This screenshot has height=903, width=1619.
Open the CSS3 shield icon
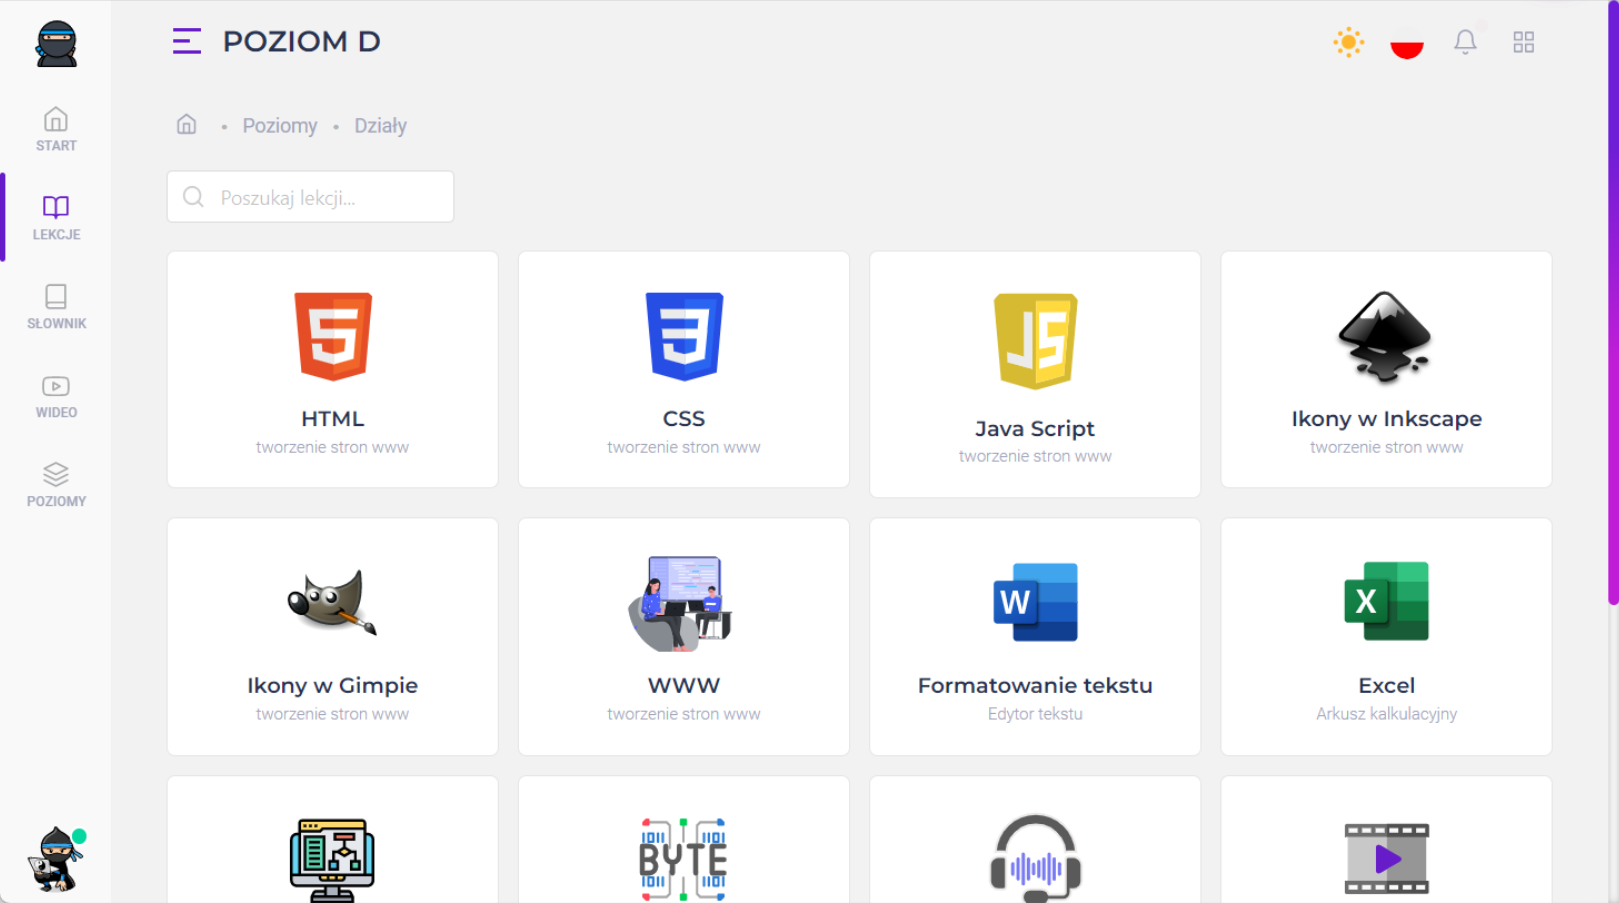point(684,336)
